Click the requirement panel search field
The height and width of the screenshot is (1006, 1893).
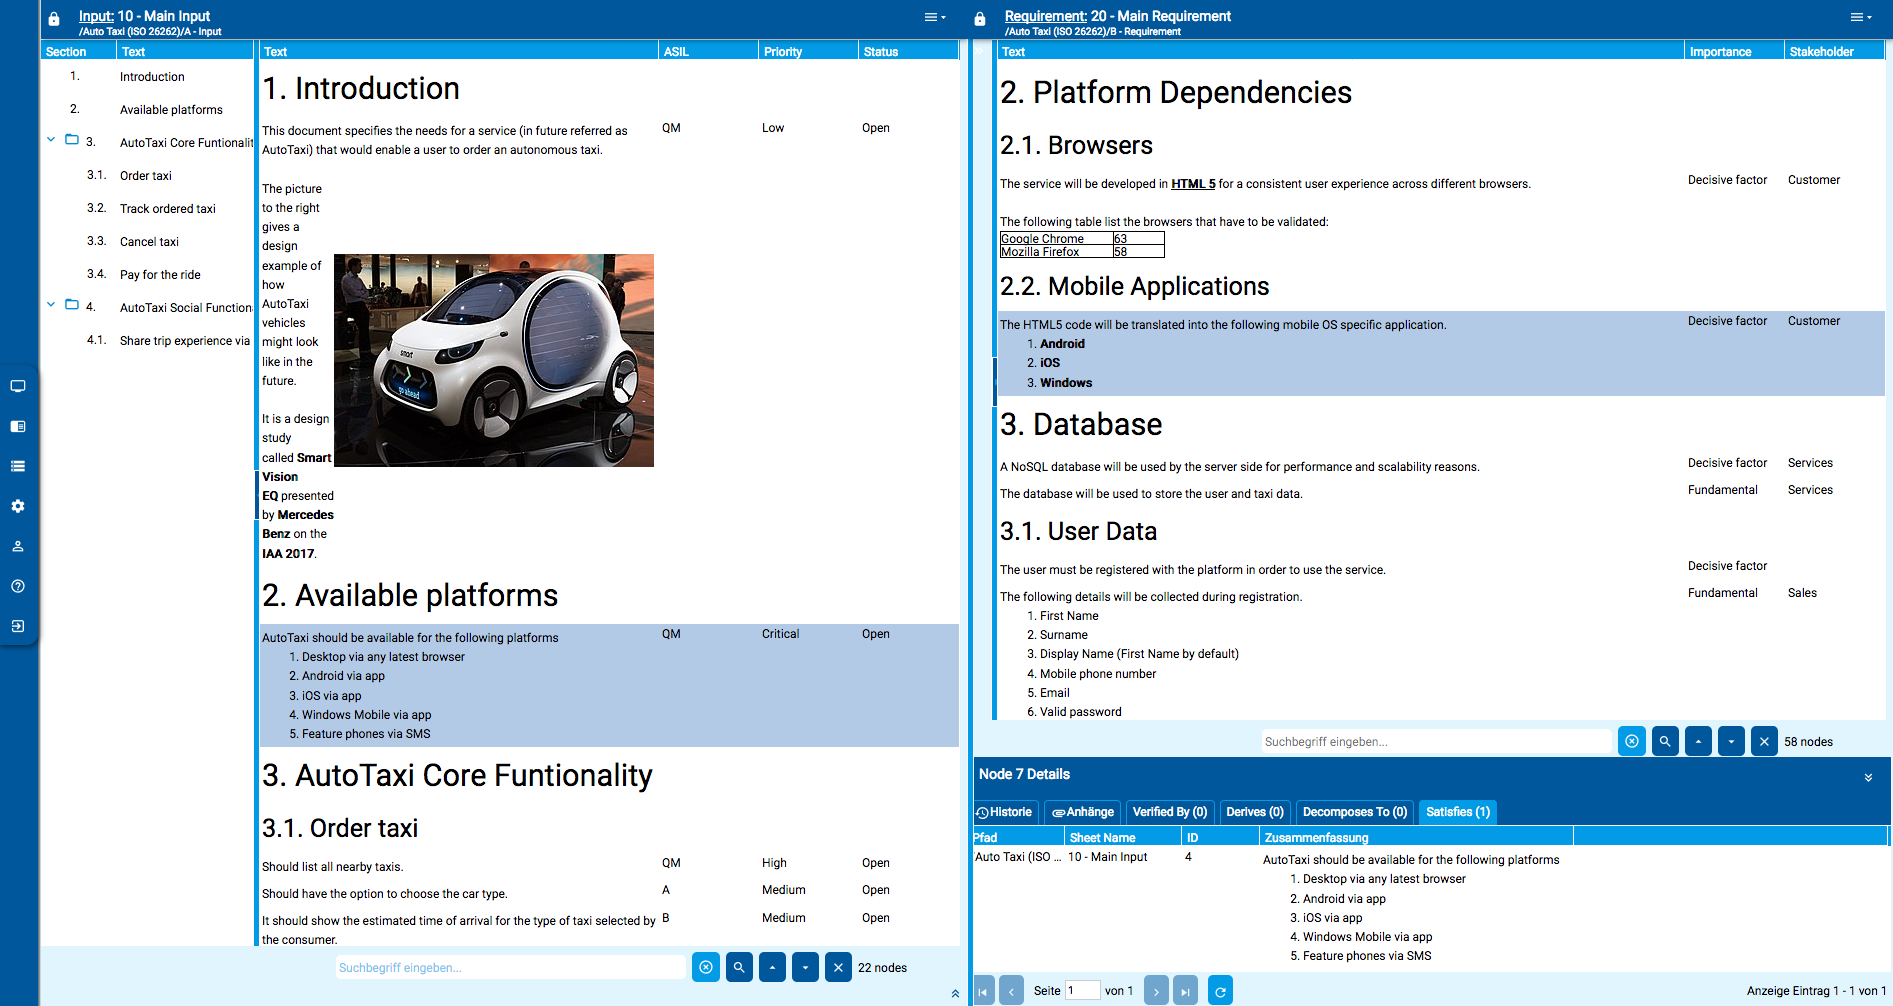[1436, 742]
